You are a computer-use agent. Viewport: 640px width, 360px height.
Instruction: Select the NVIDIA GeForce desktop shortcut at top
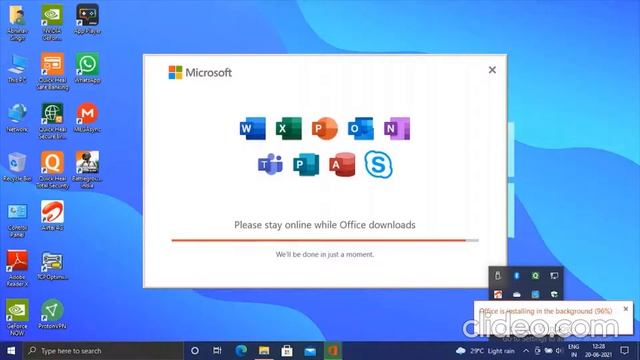pyautogui.click(x=52, y=22)
